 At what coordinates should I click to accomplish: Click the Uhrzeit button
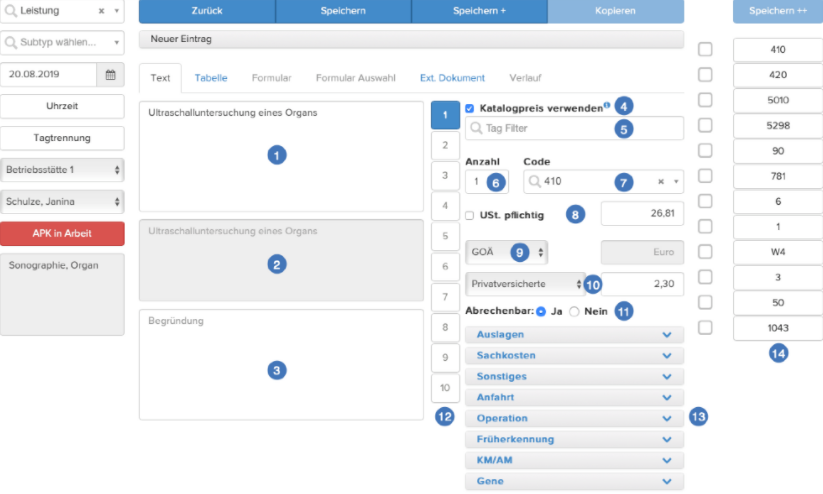(x=62, y=106)
